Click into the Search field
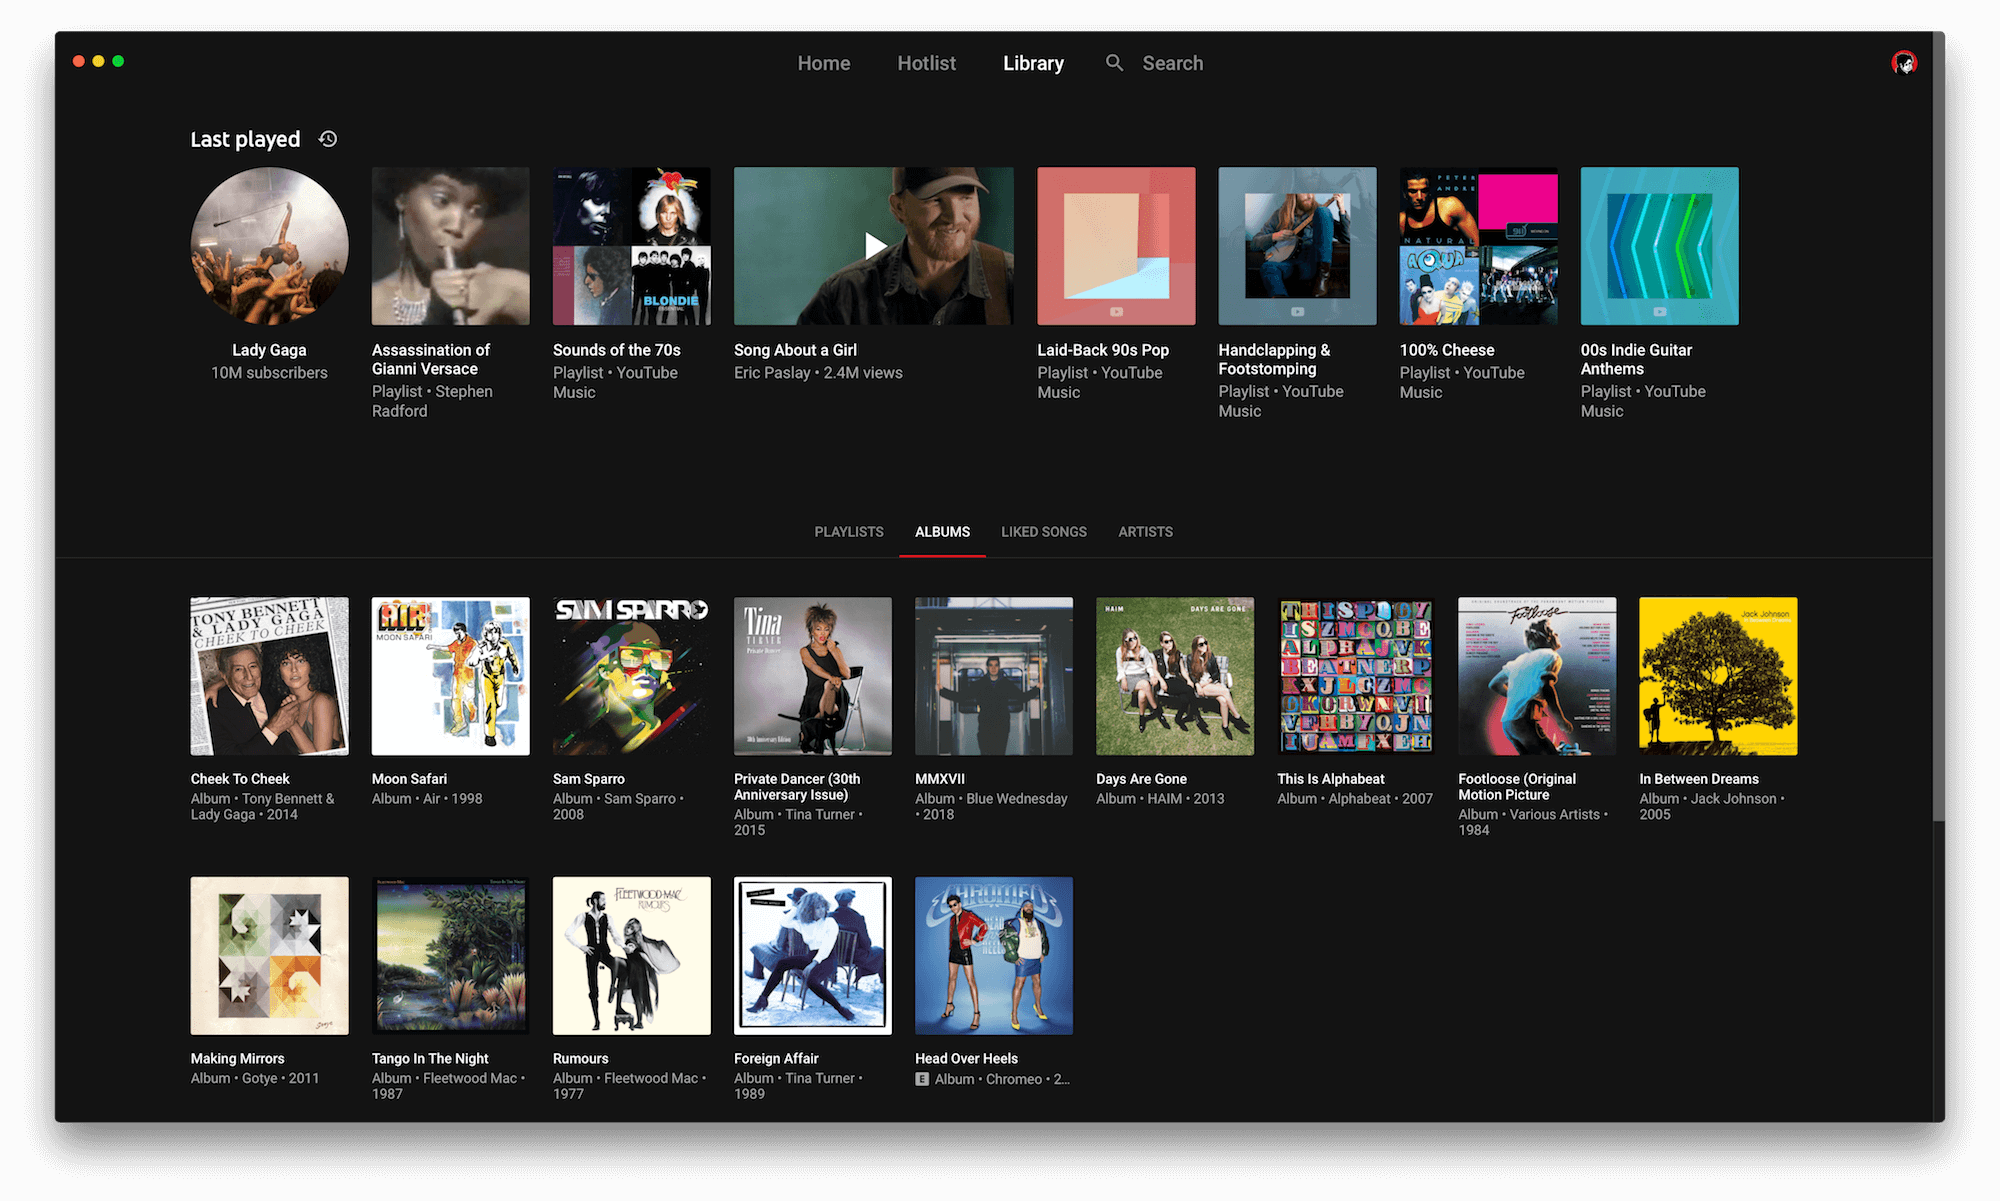2000x1201 pixels. tap(1172, 63)
